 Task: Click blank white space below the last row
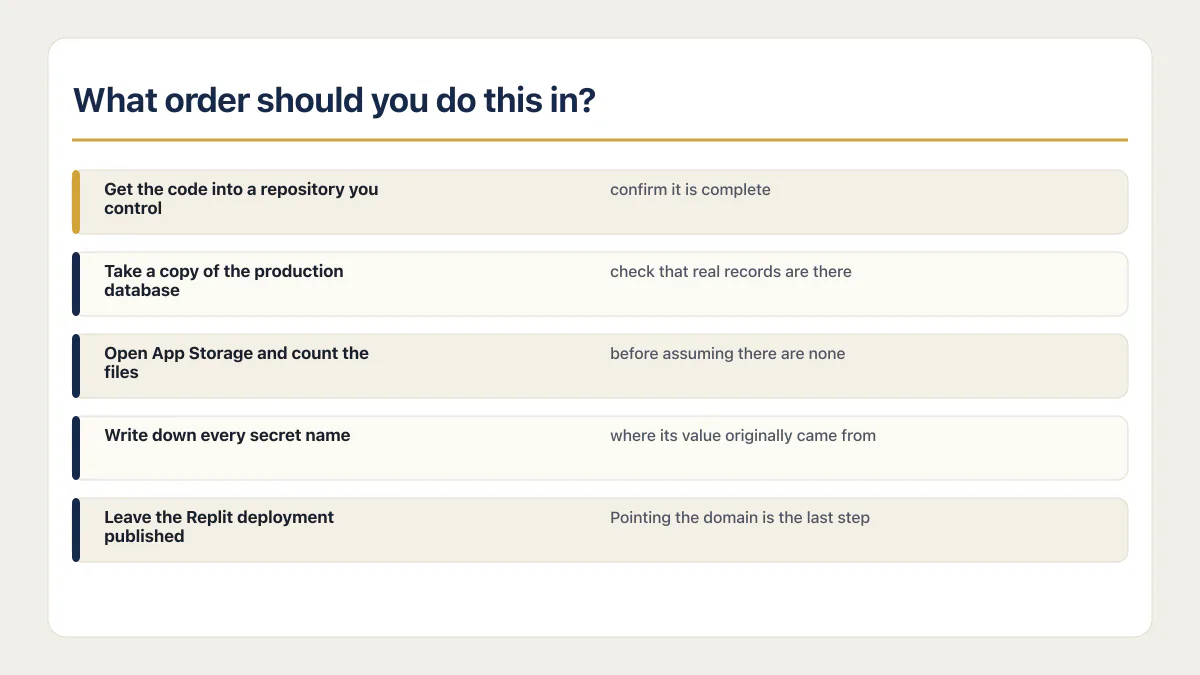click(x=600, y=598)
